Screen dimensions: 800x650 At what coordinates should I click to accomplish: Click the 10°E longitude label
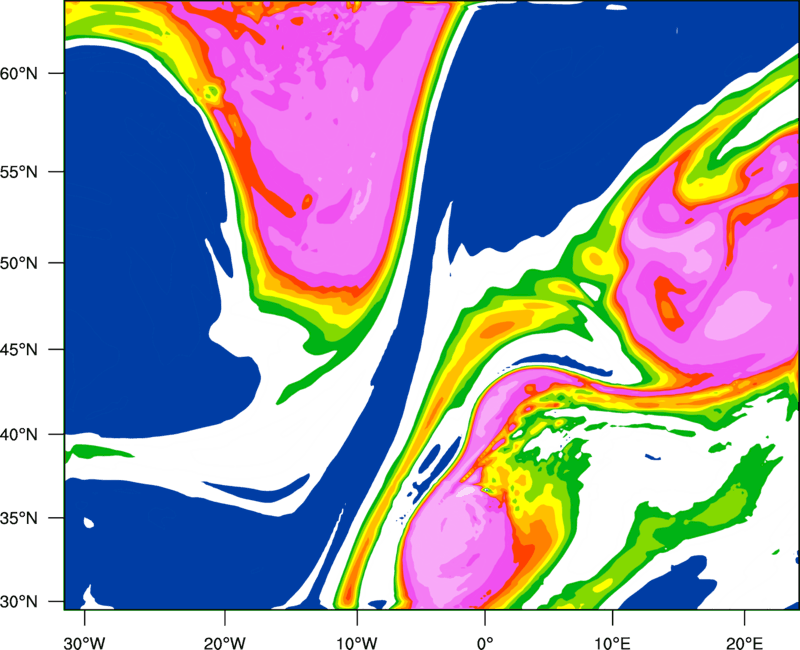click(612, 643)
